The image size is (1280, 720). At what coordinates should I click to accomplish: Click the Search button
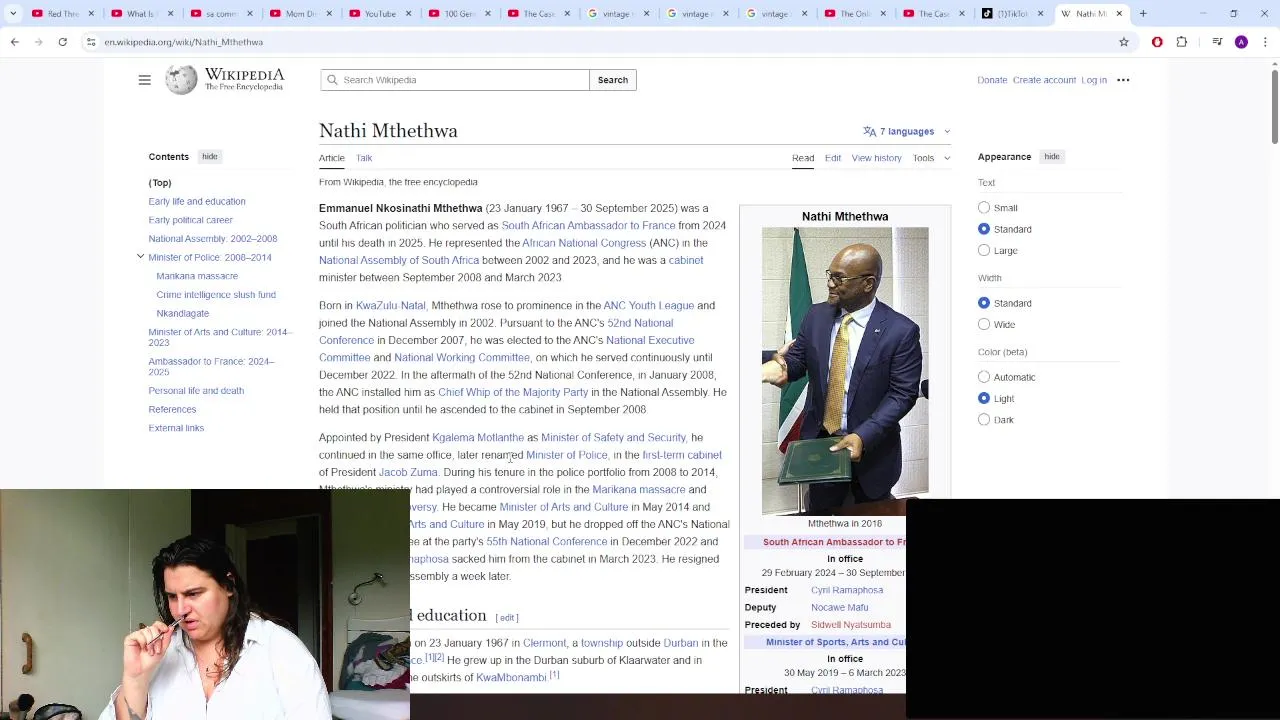tap(613, 80)
